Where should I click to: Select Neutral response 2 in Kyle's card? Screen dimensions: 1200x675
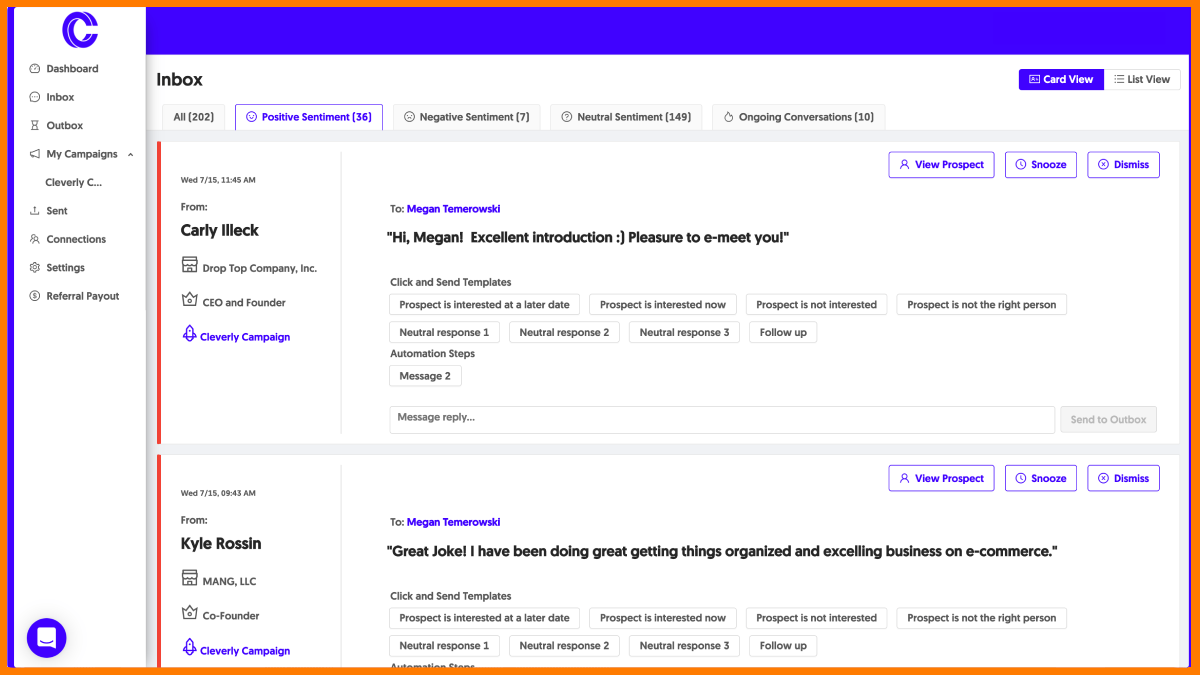[564, 646]
